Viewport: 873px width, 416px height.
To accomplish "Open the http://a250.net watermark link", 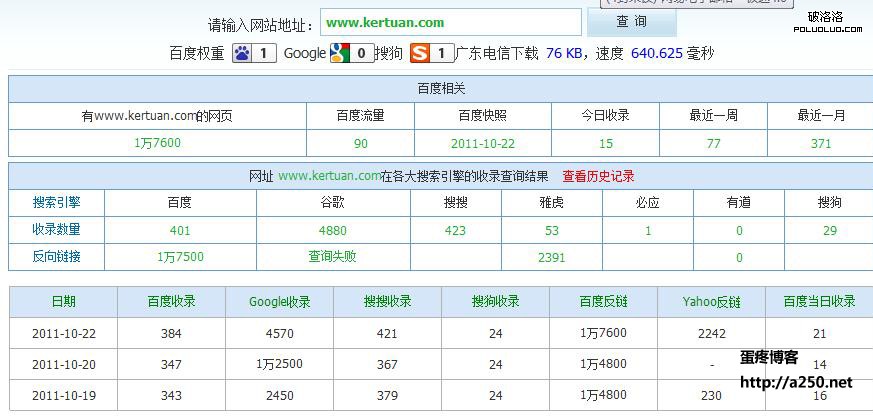I will pos(795,382).
